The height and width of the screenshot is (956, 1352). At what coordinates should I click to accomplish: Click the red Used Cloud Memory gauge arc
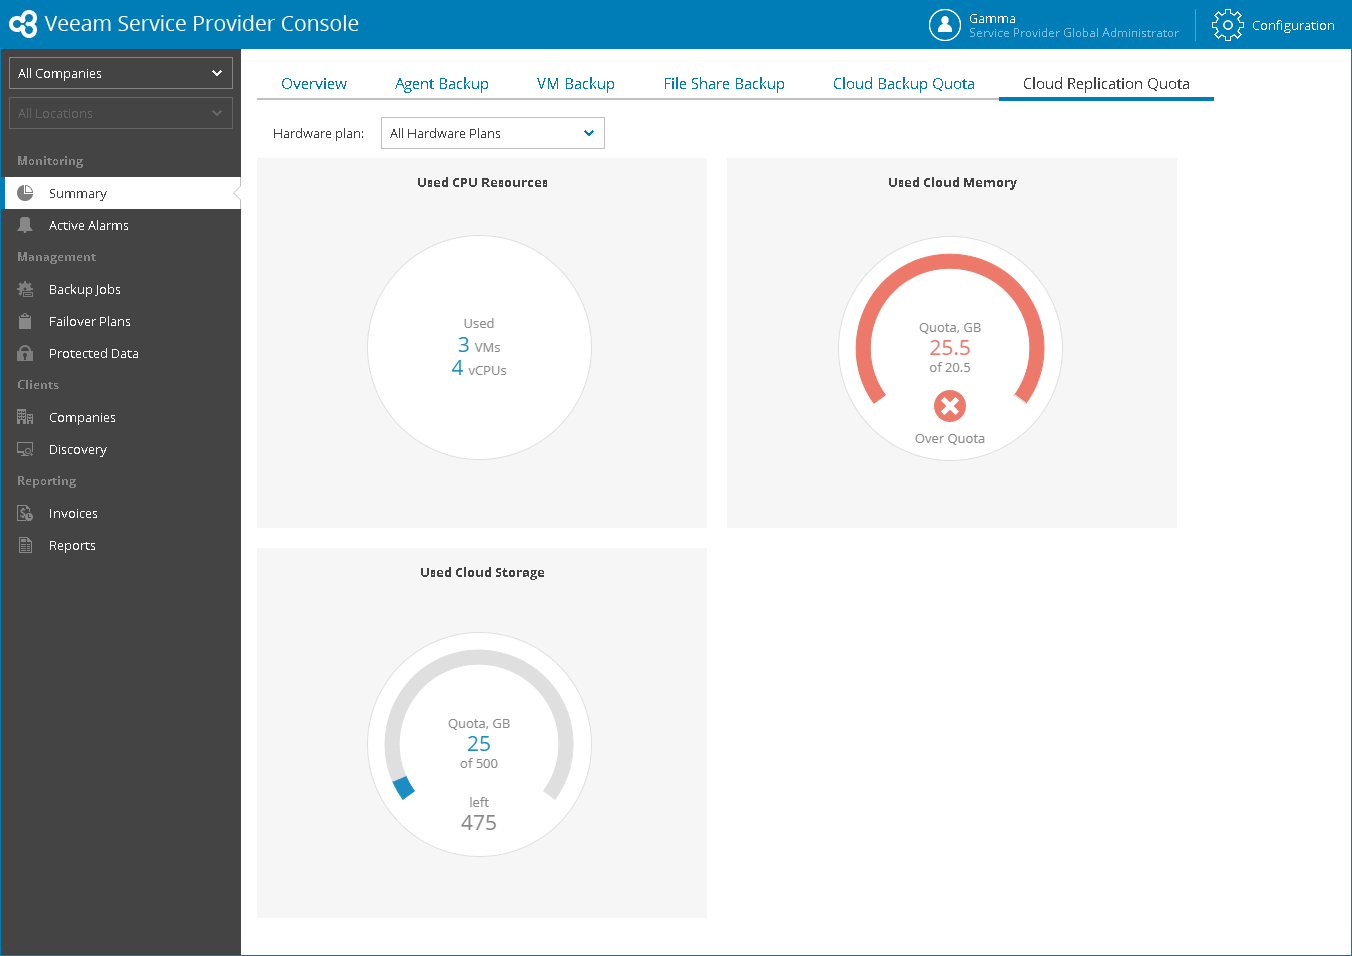(950, 262)
